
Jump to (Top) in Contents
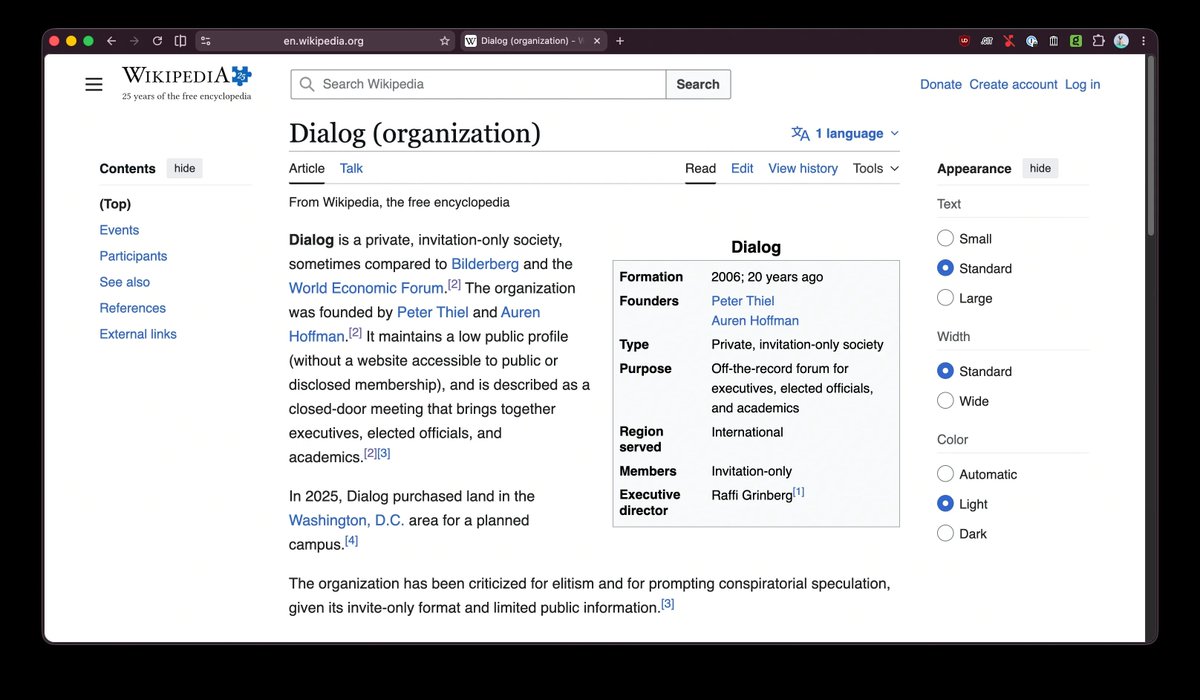[x=115, y=204]
